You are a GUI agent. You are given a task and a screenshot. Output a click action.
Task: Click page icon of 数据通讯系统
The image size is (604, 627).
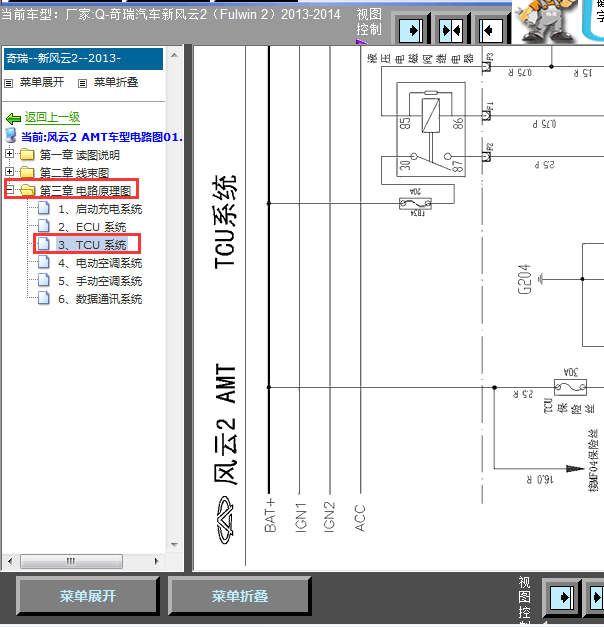coord(44,298)
